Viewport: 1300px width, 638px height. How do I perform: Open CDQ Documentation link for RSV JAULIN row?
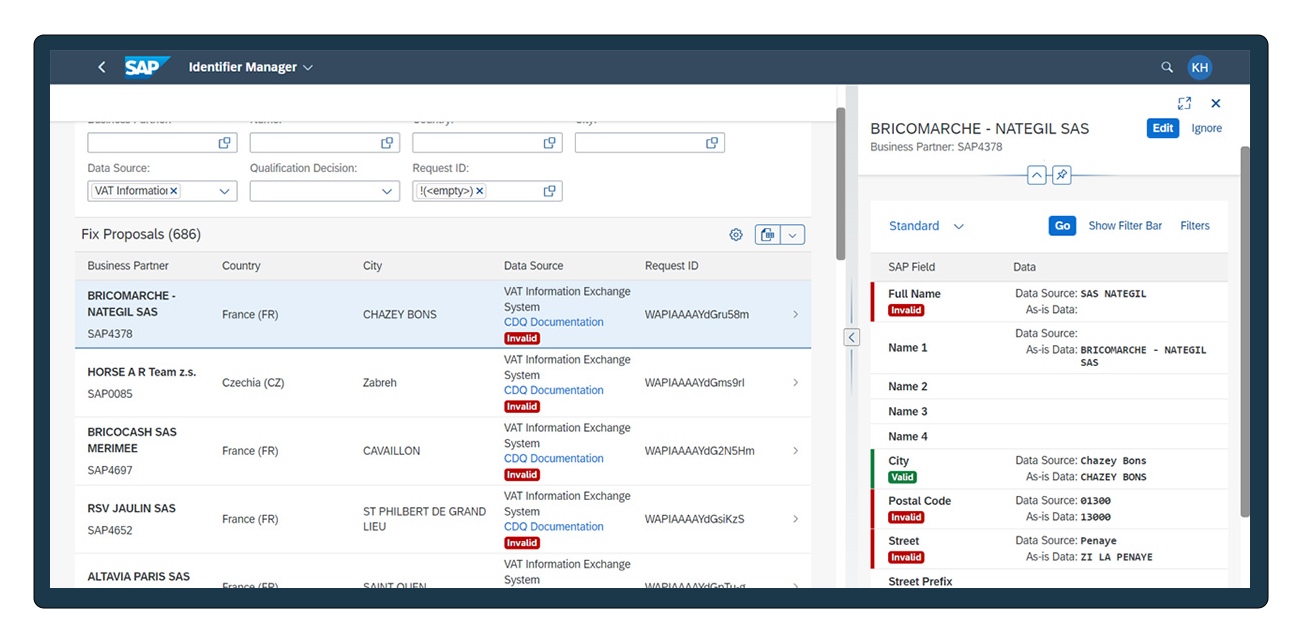coord(554,526)
